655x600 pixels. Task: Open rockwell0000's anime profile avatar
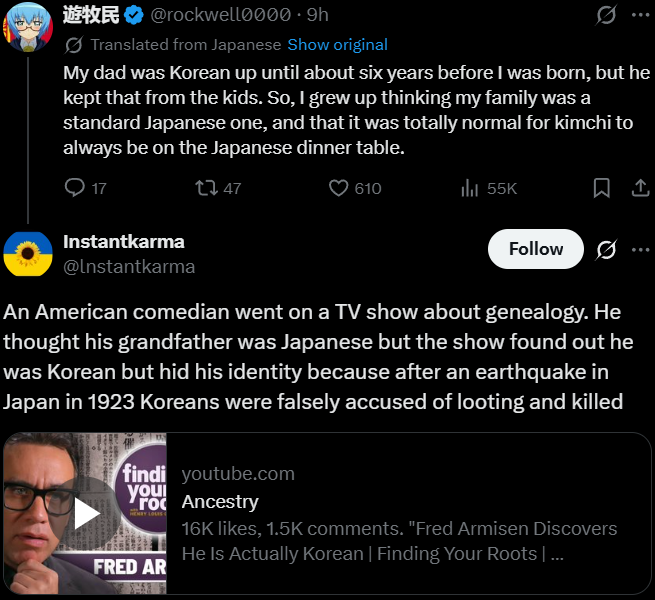click(x=28, y=26)
